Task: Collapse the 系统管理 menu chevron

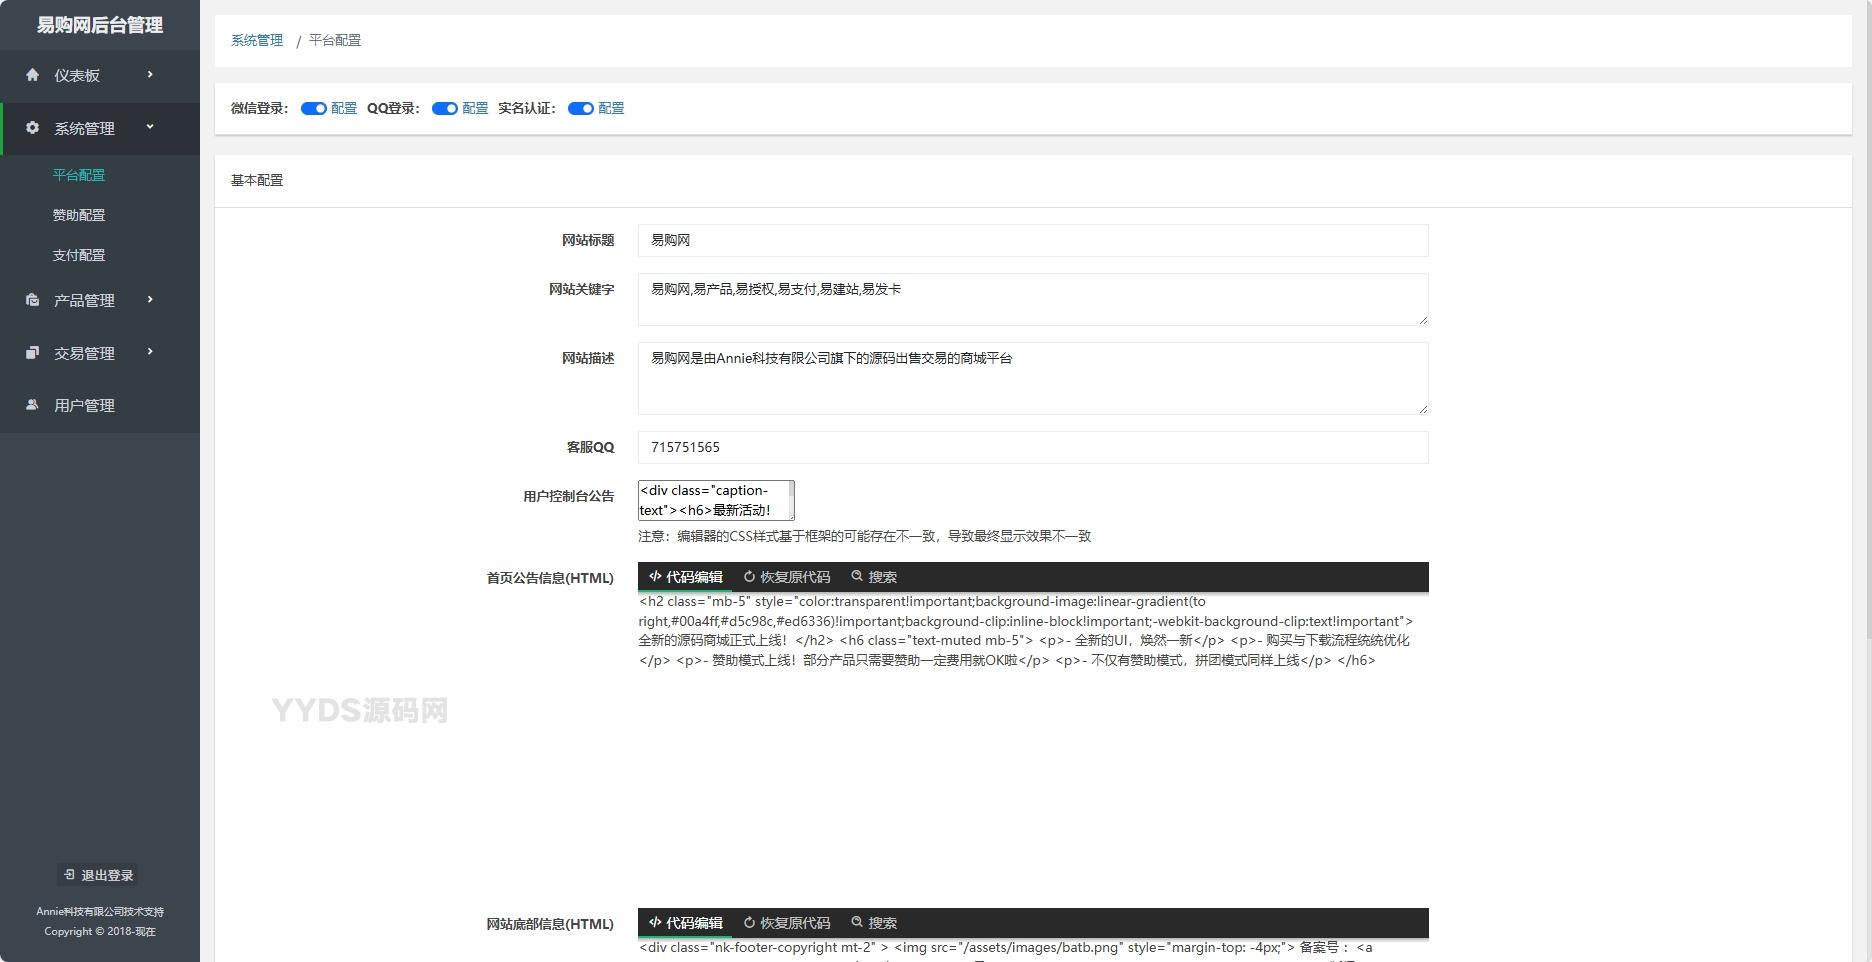Action: pyautogui.click(x=151, y=128)
